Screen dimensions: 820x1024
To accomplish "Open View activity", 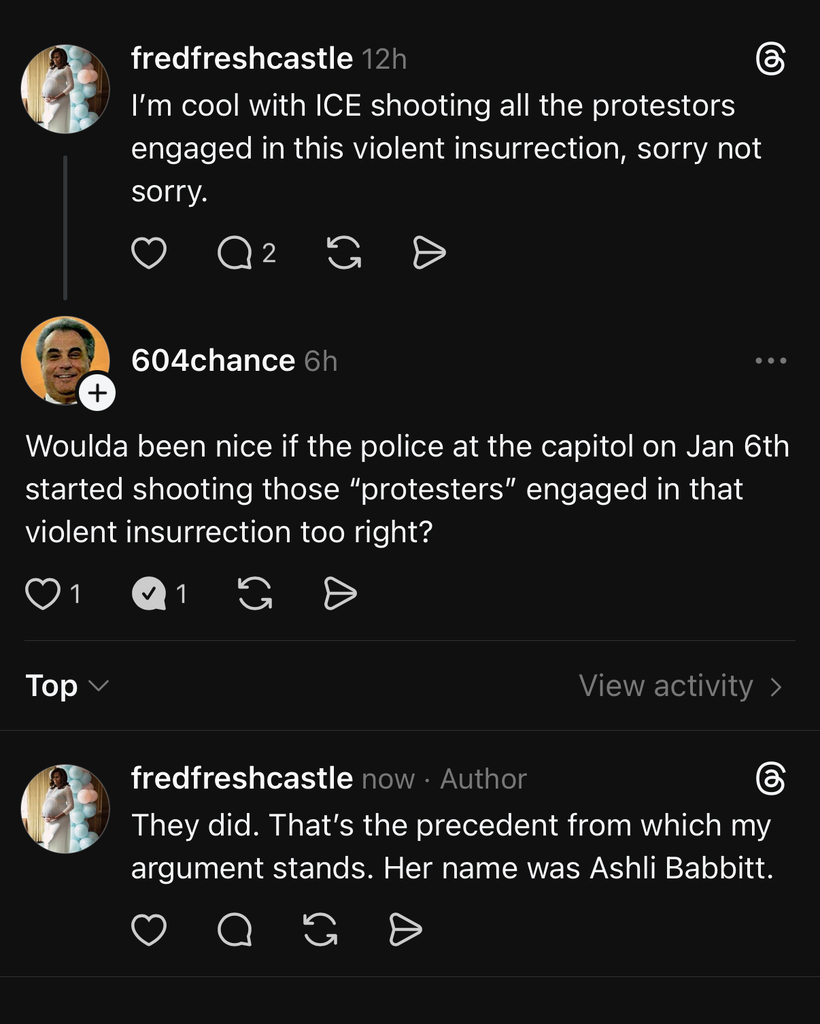I will (680, 686).
